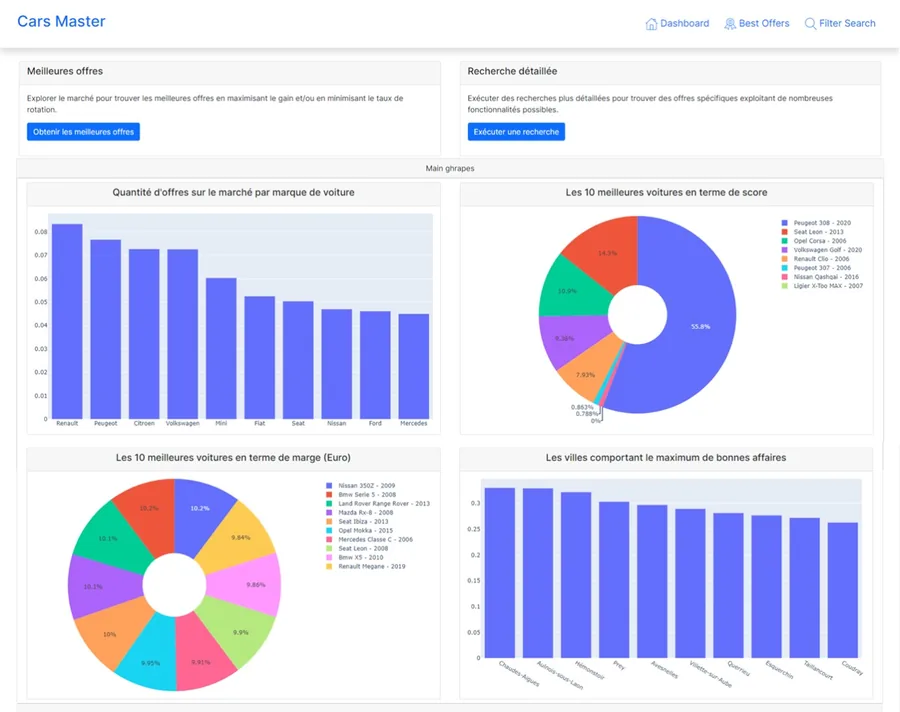Click the Mini bar in brand chart
900x712 pixels.
(x=221, y=349)
